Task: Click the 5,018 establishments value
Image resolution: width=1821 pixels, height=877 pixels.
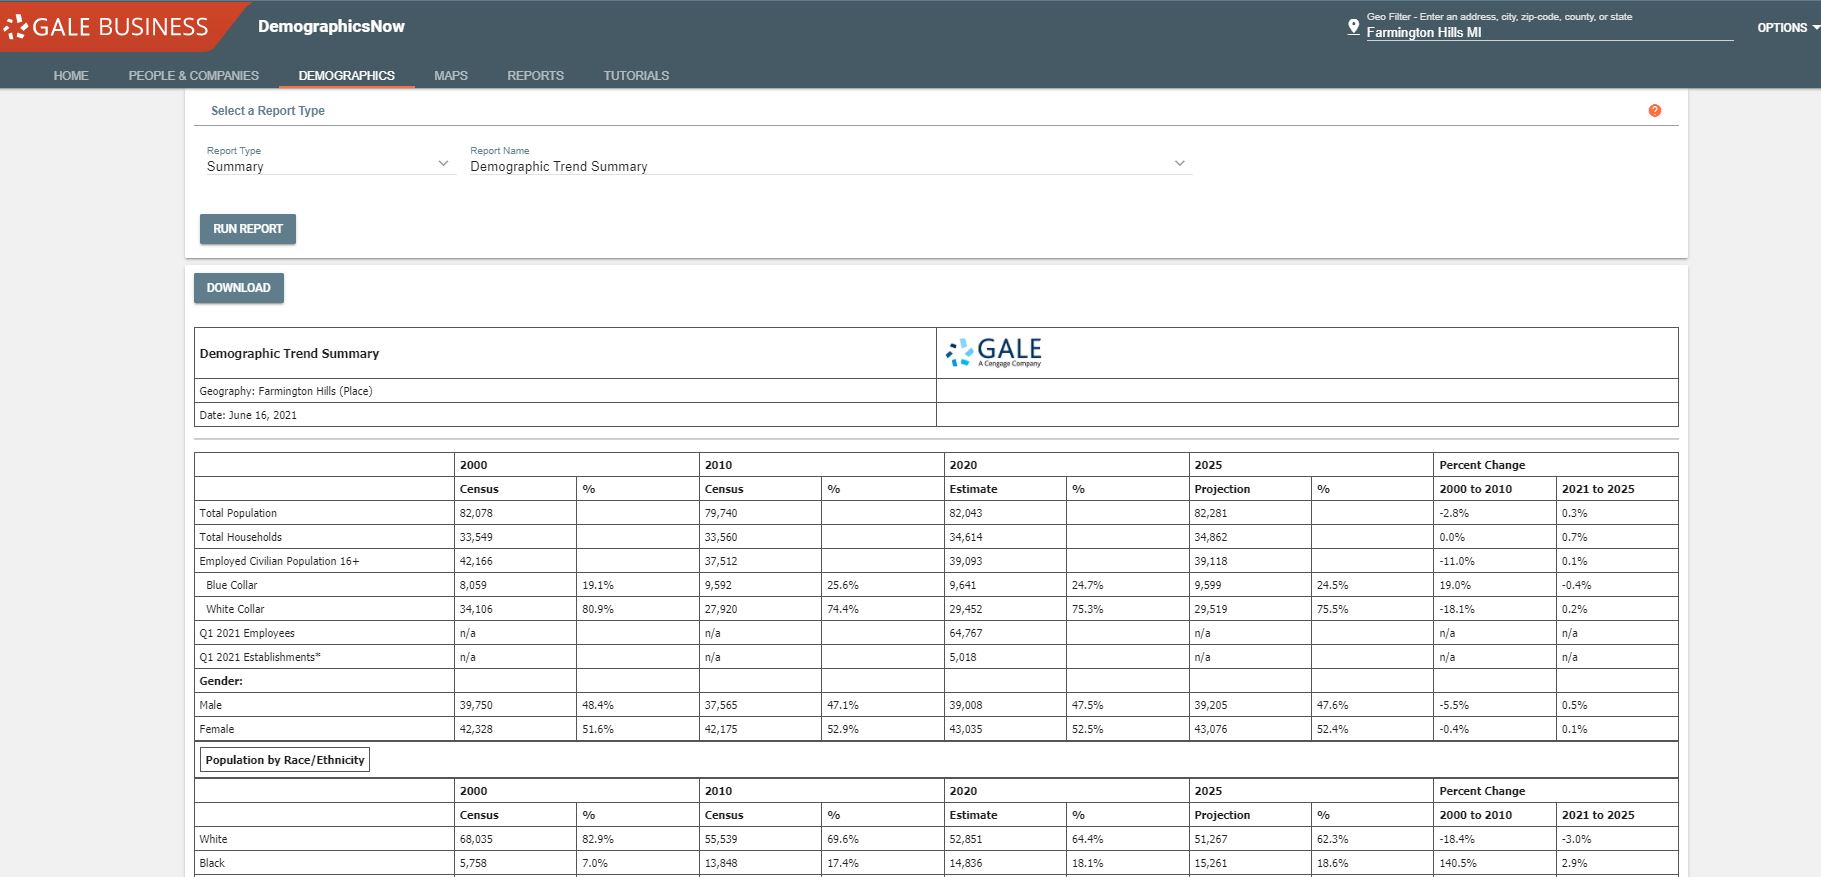Action: [x=963, y=657]
